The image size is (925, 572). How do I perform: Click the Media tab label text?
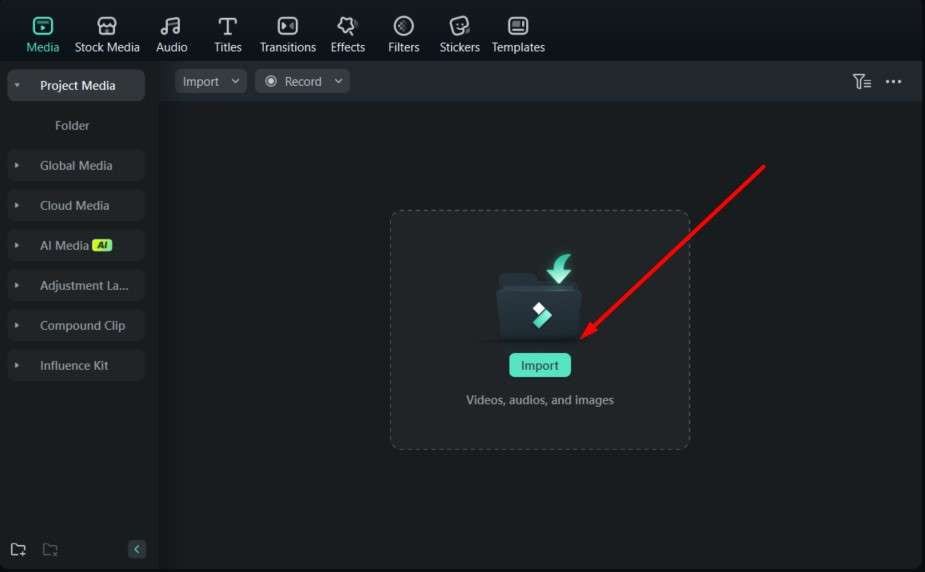pyautogui.click(x=42, y=47)
